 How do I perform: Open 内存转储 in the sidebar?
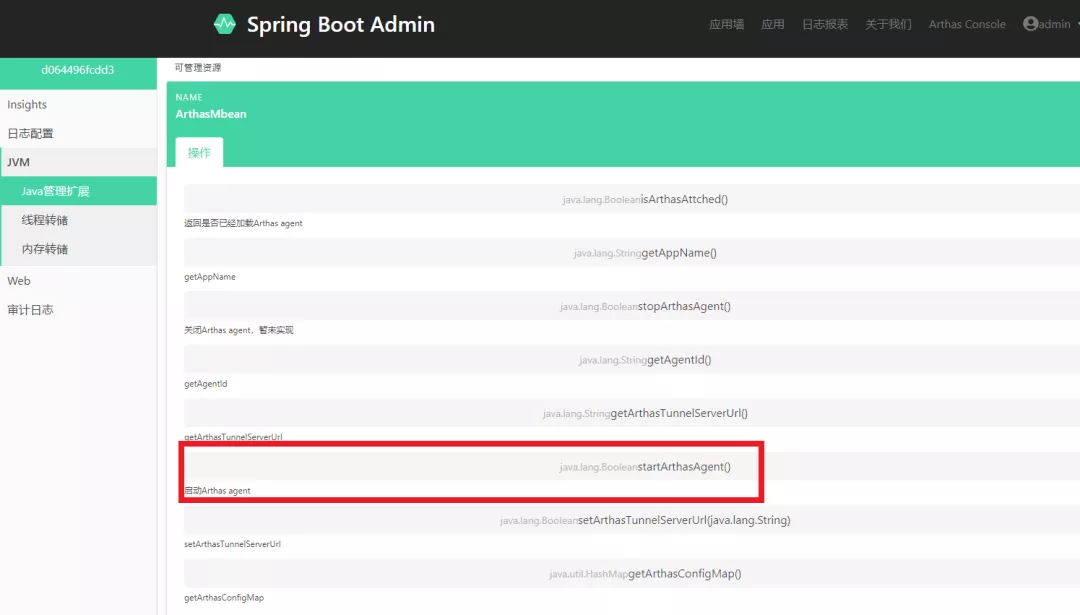[45, 249]
